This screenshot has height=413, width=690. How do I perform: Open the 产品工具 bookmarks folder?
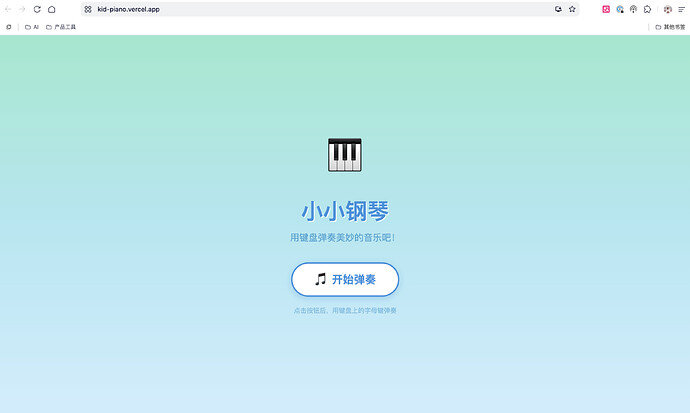61,27
